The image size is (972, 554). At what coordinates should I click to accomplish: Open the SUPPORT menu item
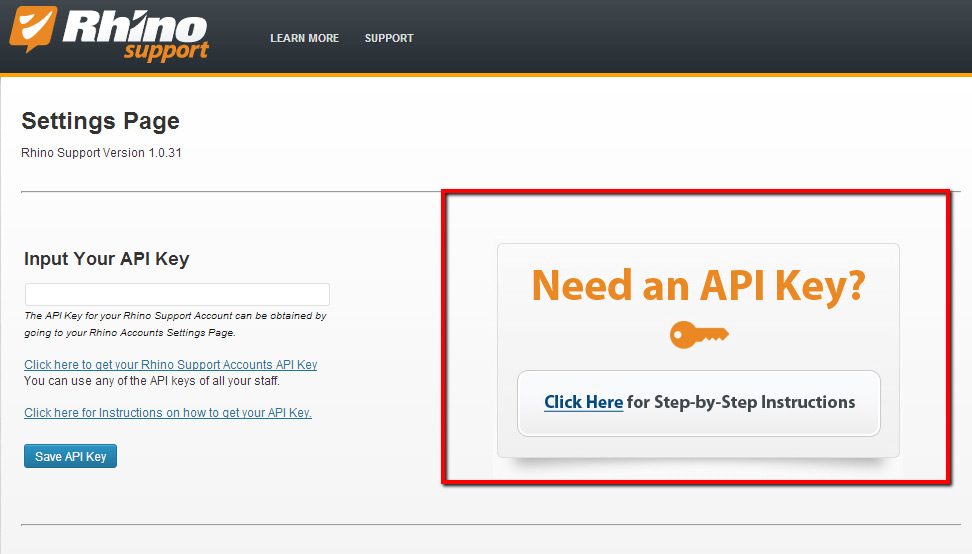tap(389, 38)
